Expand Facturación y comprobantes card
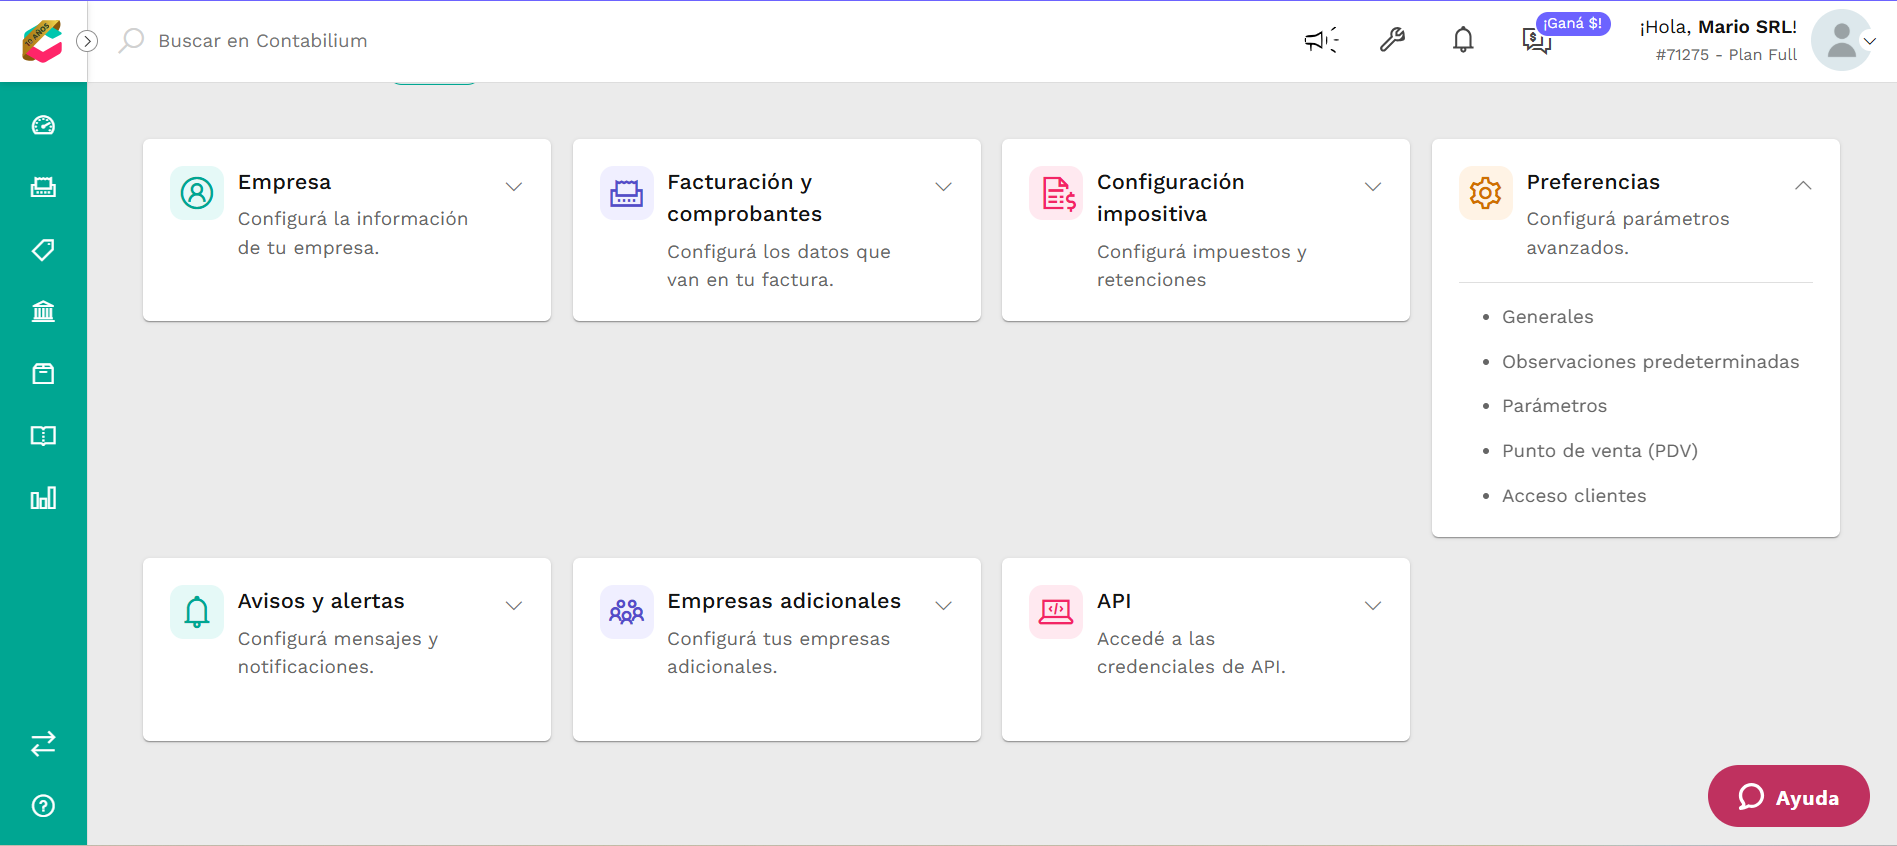The width and height of the screenshot is (1897, 846). click(x=943, y=187)
